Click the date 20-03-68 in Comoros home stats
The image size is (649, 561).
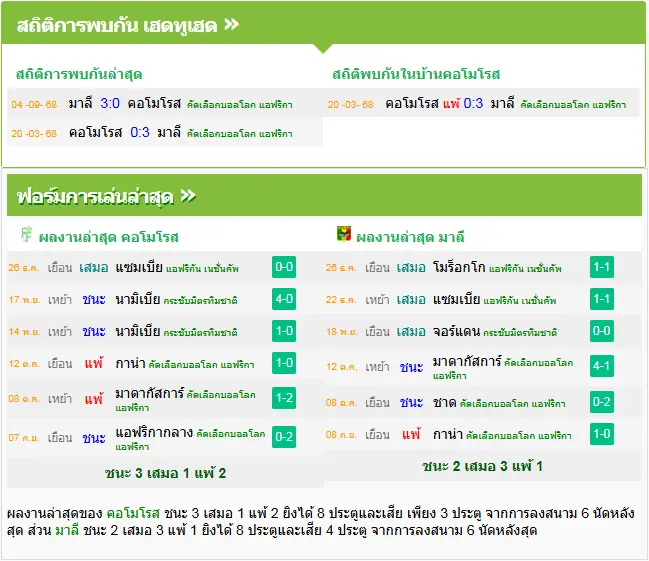(x=350, y=104)
